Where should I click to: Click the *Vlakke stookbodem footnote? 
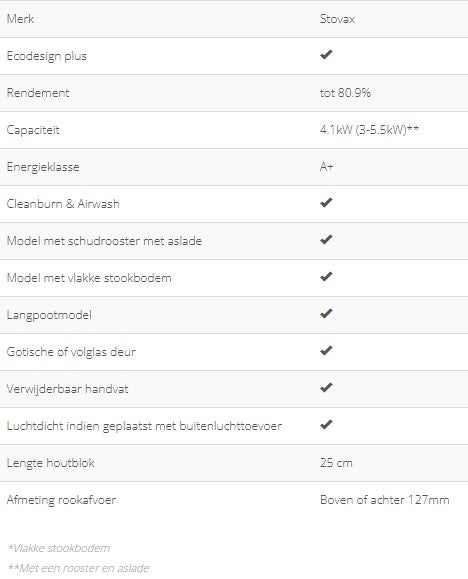click(59, 548)
